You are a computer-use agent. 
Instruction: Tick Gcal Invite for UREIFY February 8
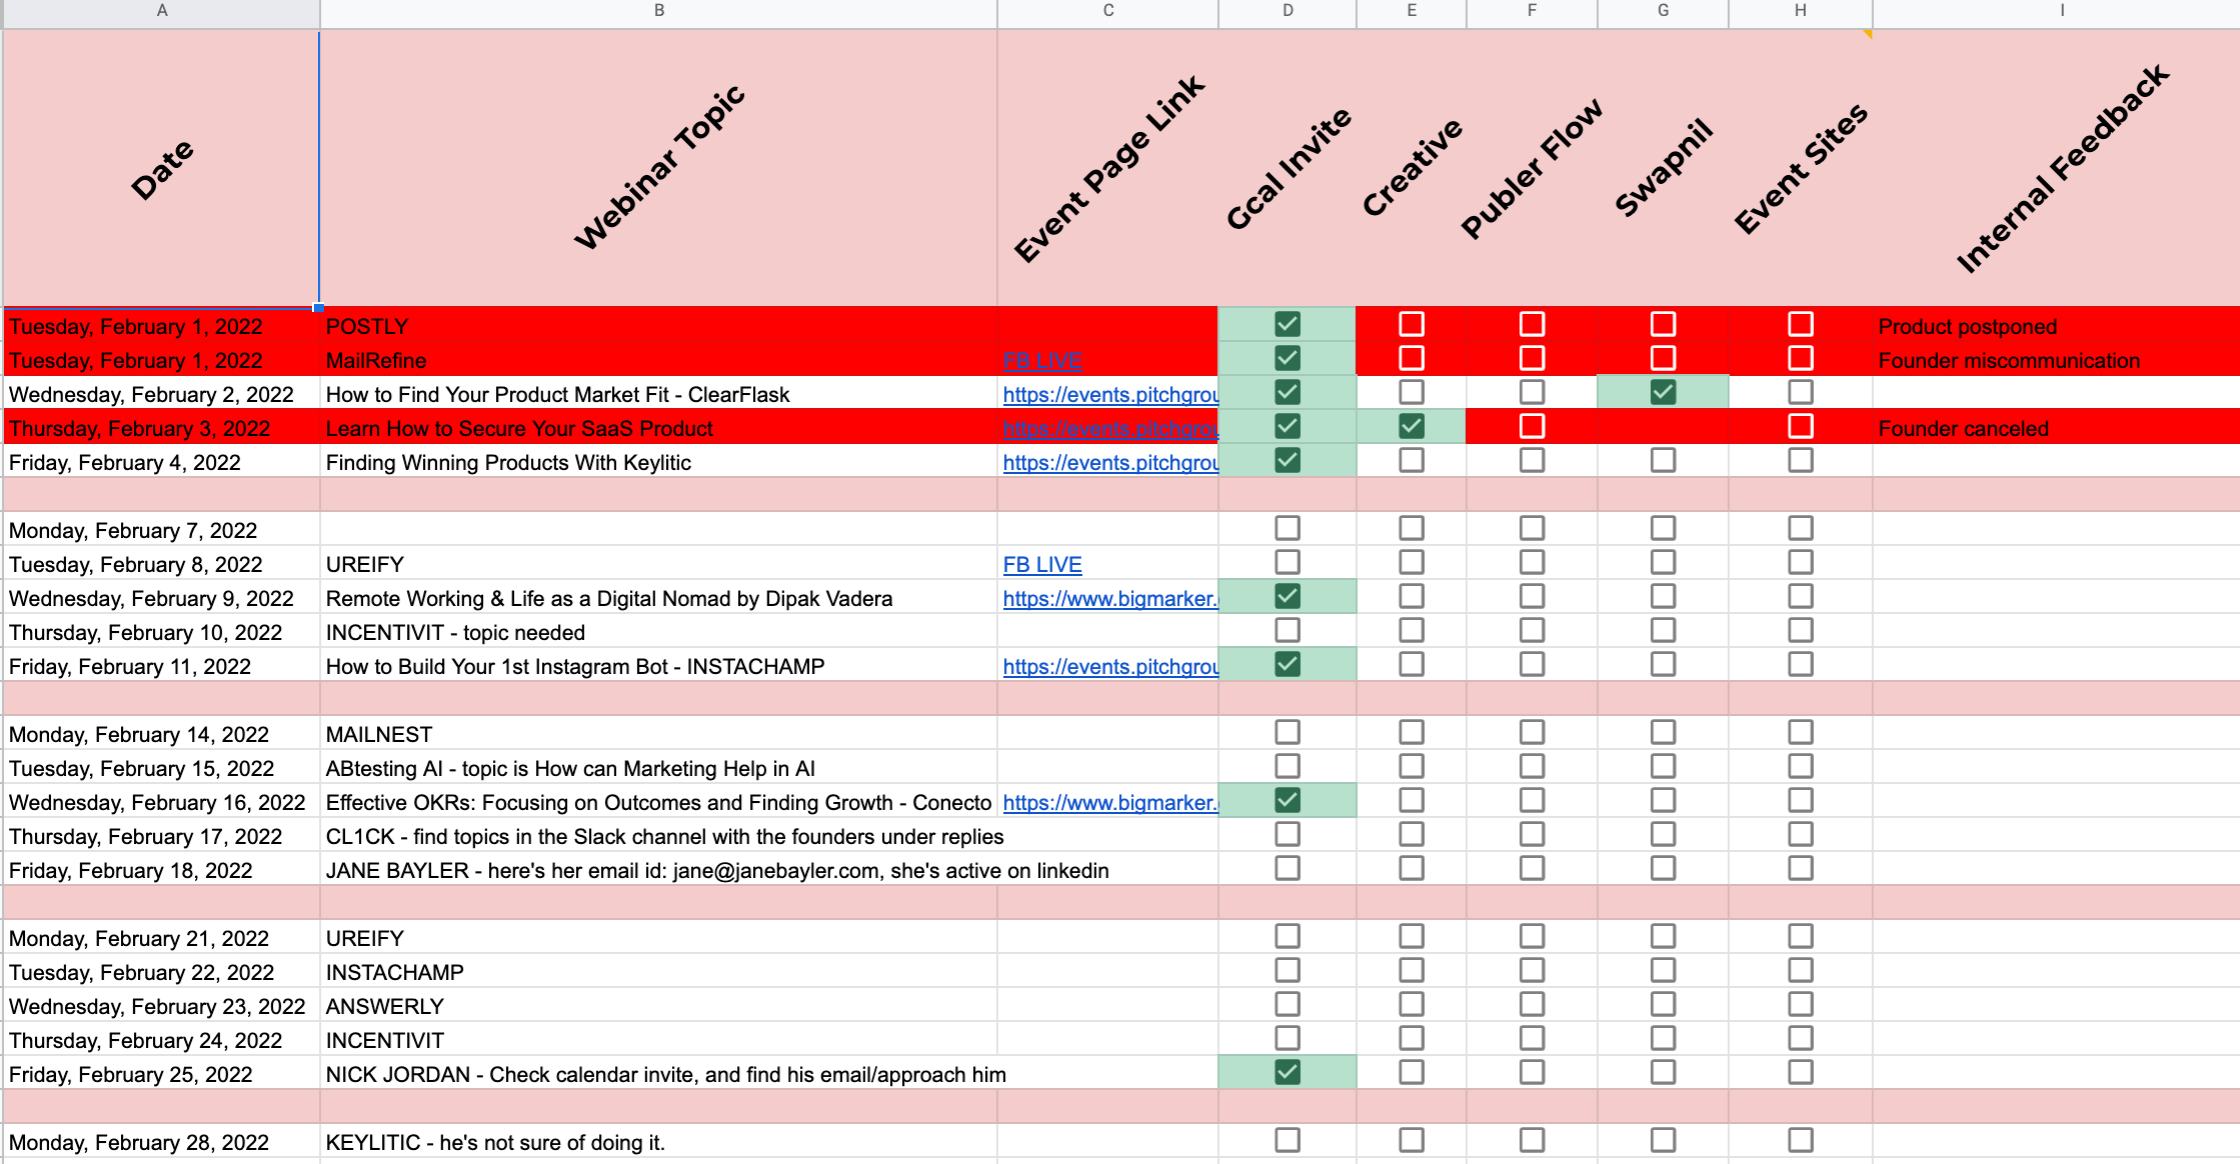click(1287, 563)
